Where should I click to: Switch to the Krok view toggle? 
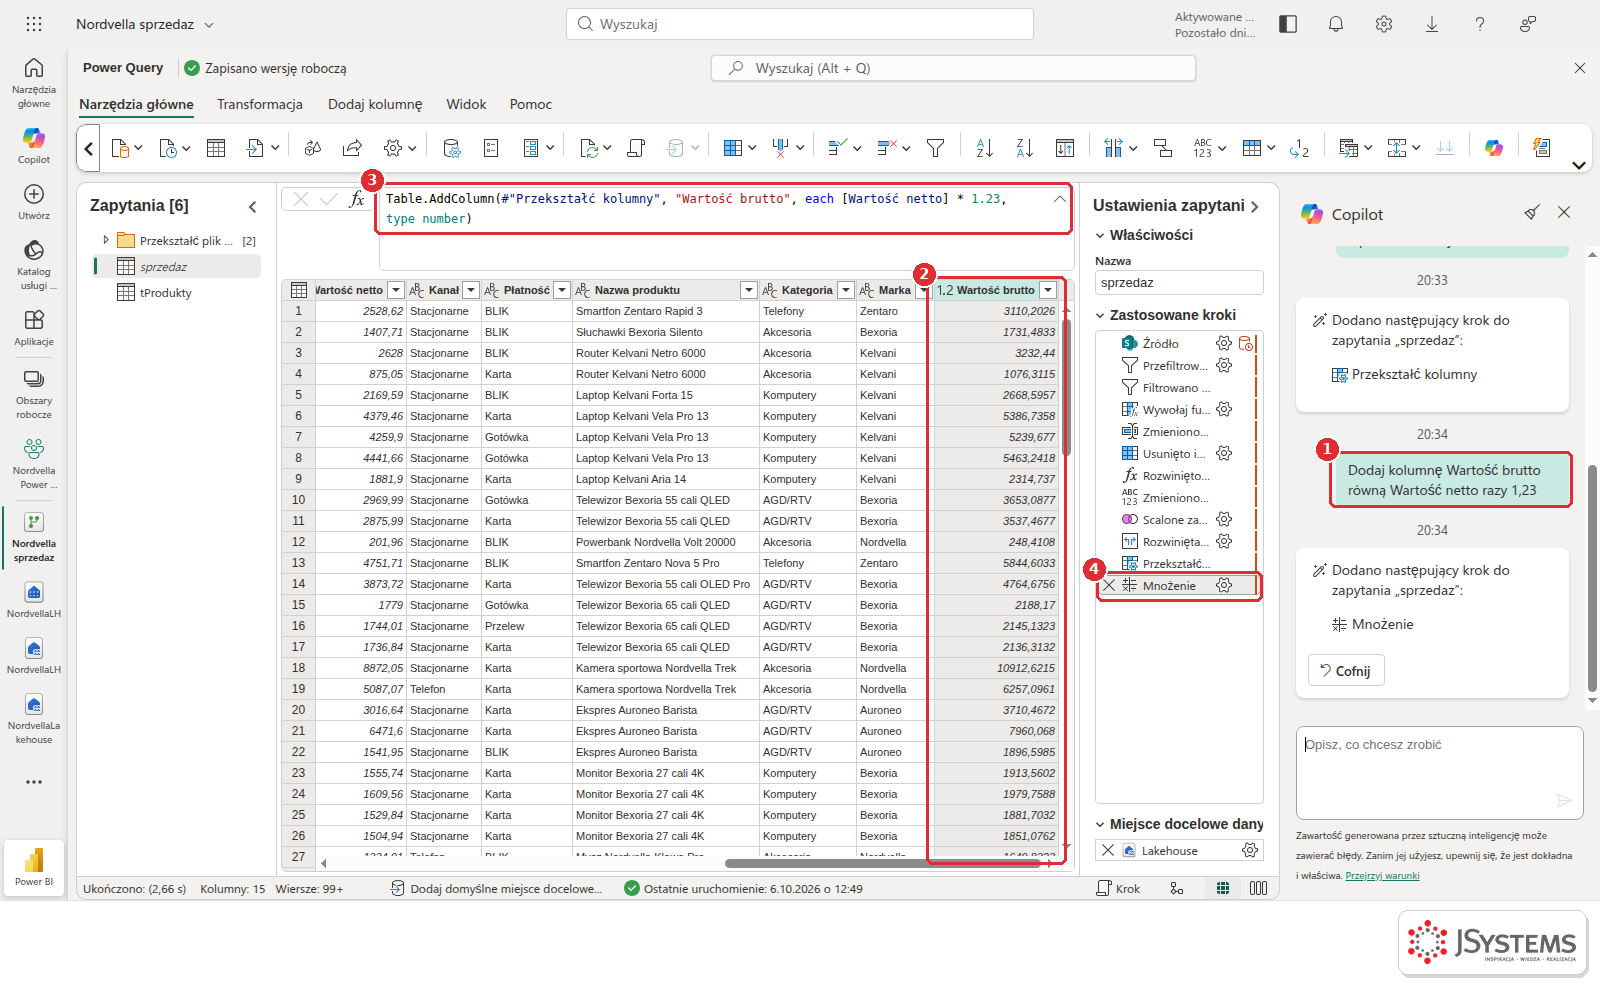click(1118, 888)
